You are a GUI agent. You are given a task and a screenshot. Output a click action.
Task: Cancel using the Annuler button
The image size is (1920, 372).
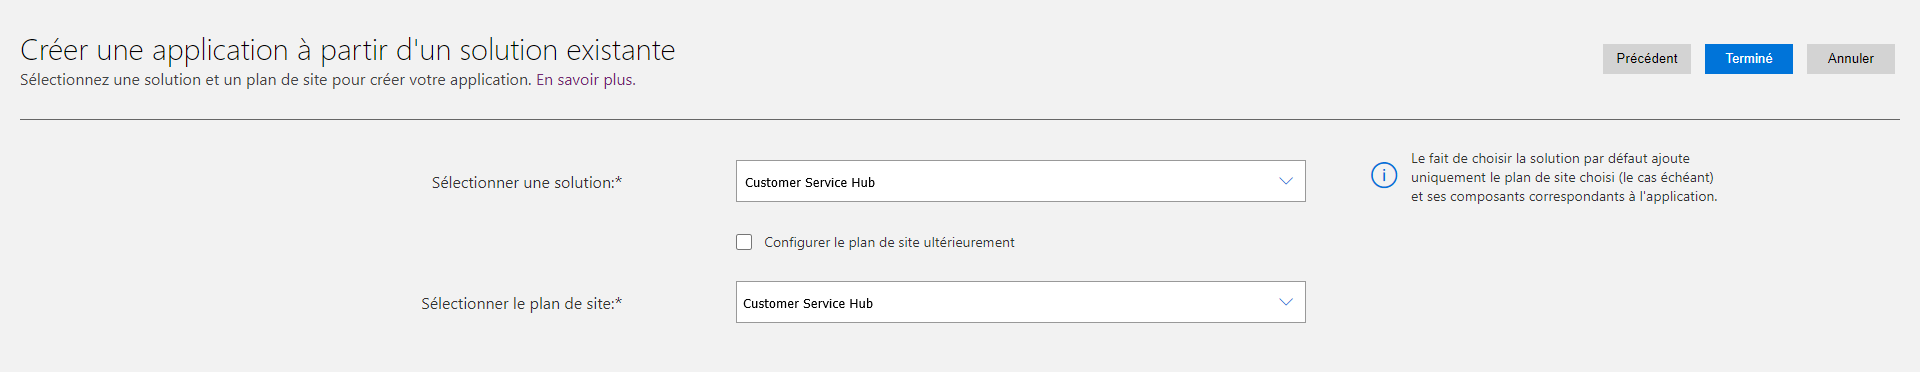[1851, 59]
